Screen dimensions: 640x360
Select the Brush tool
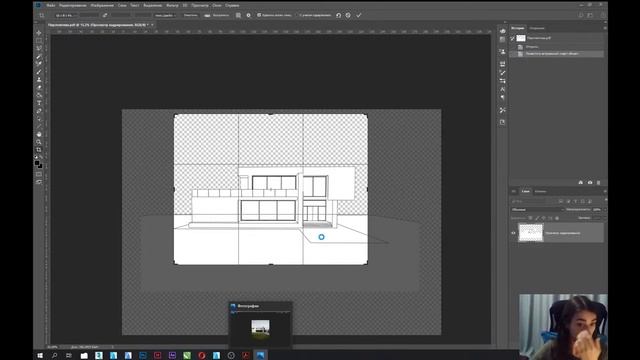39,71
